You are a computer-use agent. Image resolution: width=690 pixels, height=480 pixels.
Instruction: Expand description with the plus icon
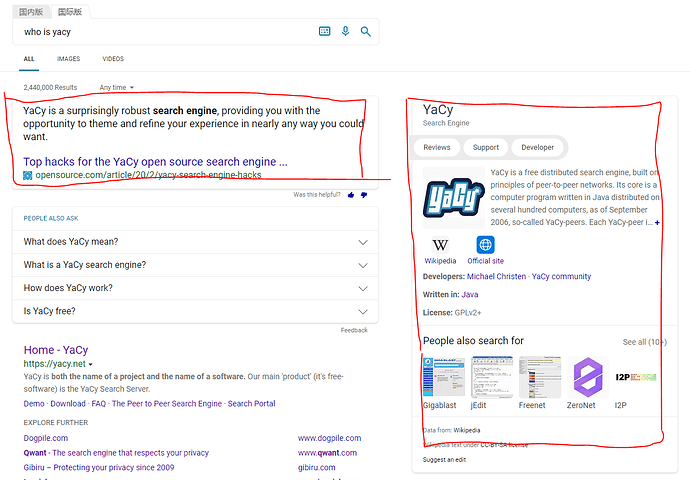pyautogui.click(x=657, y=223)
